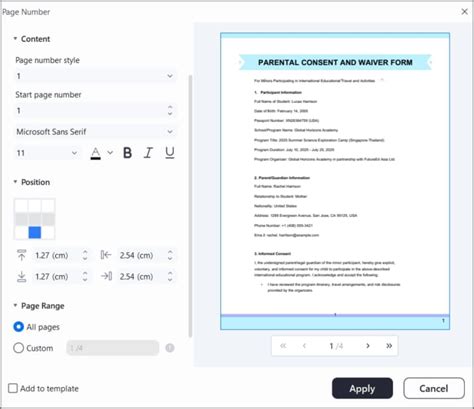Collapse the Position section

tap(15, 182)
